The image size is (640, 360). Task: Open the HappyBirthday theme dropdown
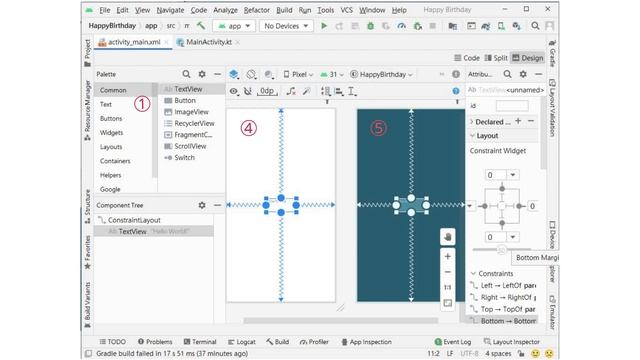(x=381, y=74)
